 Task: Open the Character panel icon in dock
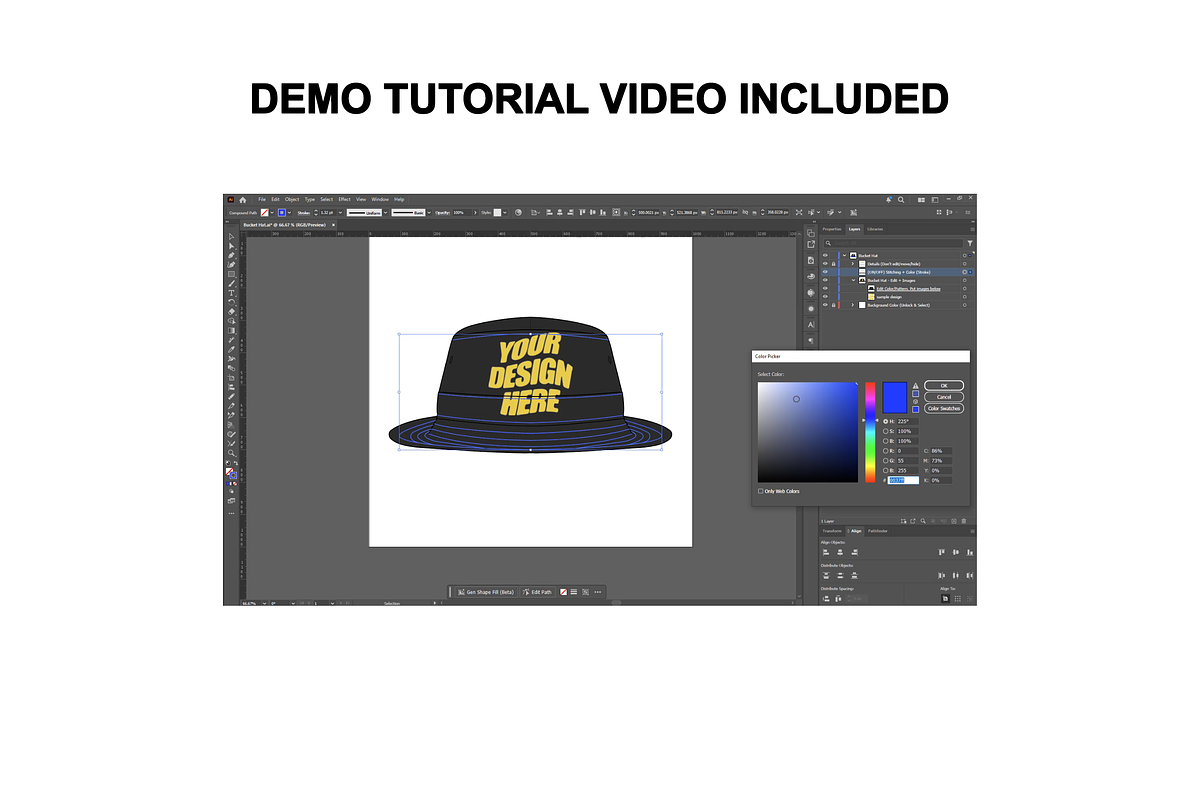(811, 324)
